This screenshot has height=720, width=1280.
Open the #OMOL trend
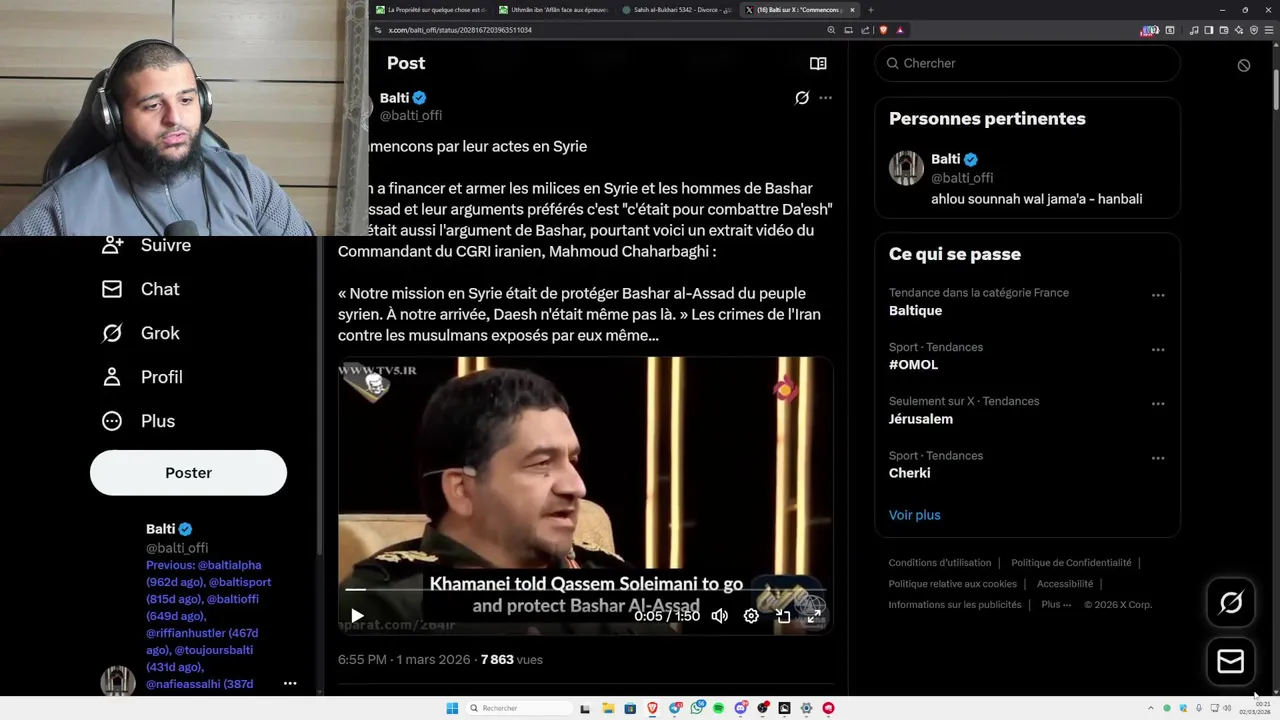tap(913, 365)
